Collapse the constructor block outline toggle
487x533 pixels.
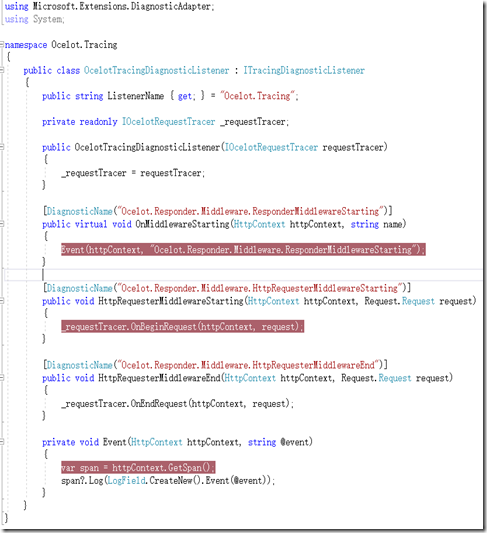coord(2,147)
